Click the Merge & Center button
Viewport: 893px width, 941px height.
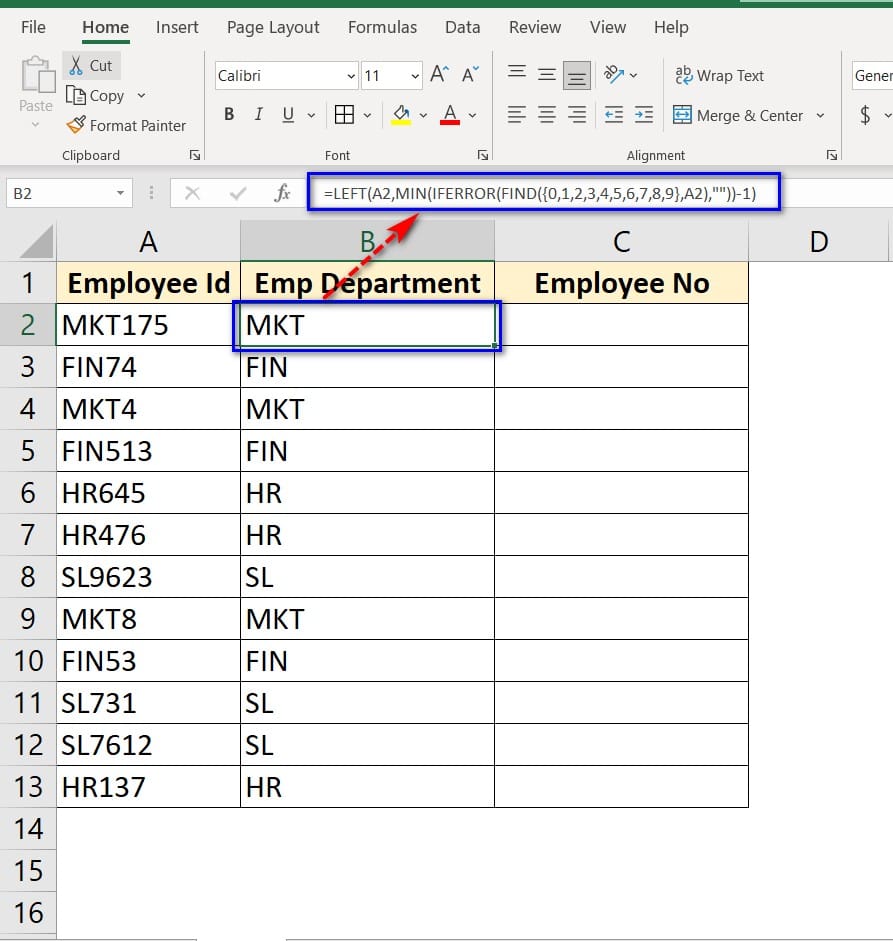coord(738,115)
